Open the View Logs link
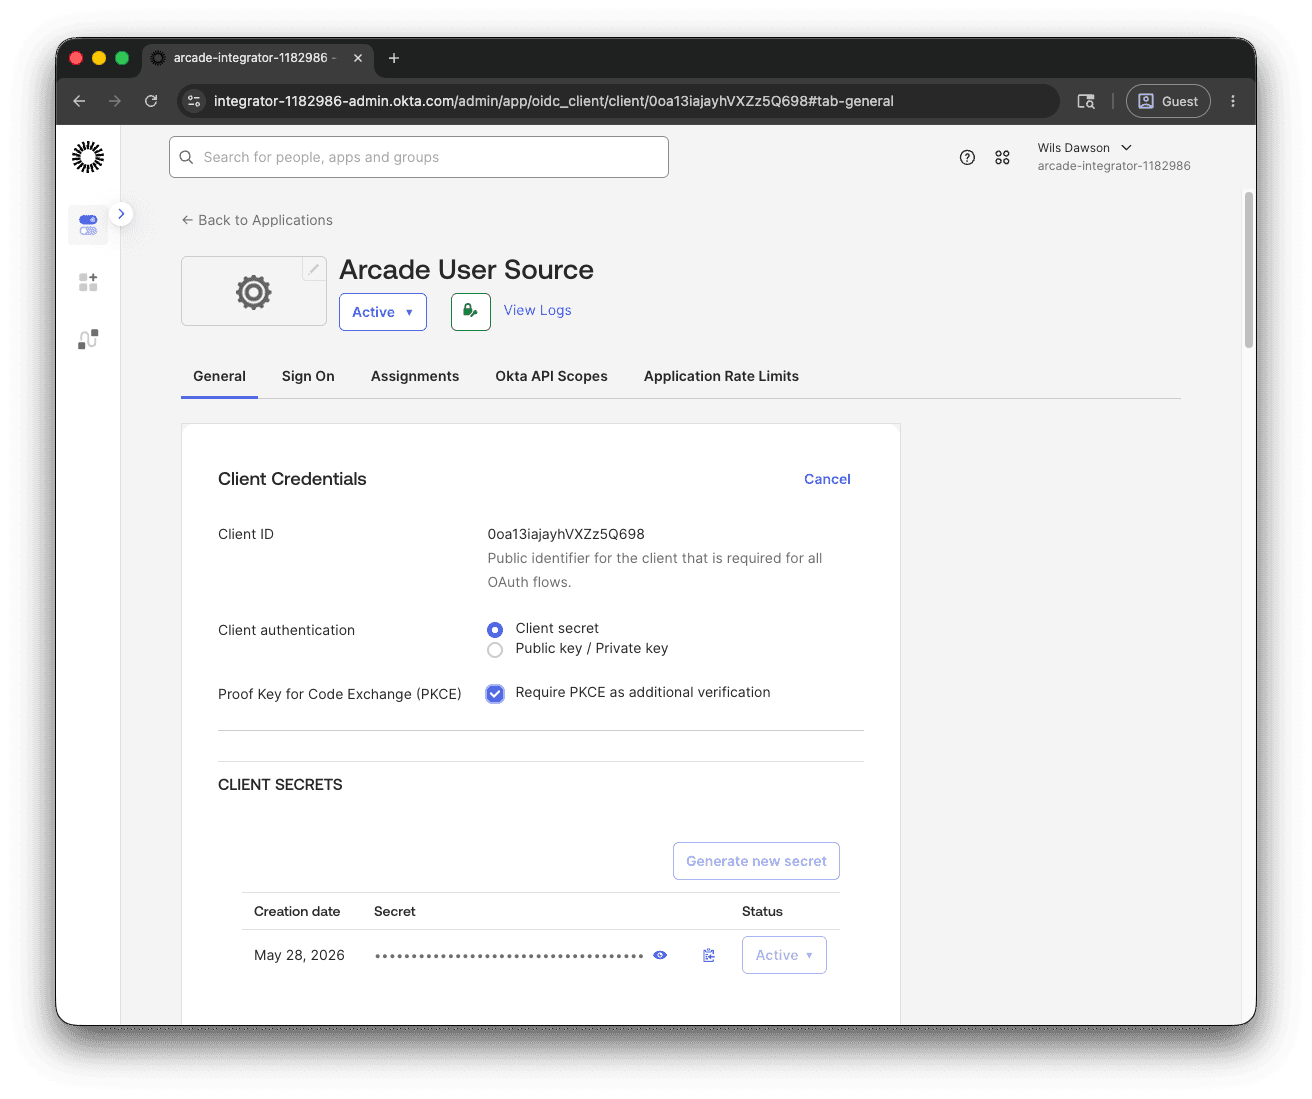 pyautogui.click(x=538, y=310)
